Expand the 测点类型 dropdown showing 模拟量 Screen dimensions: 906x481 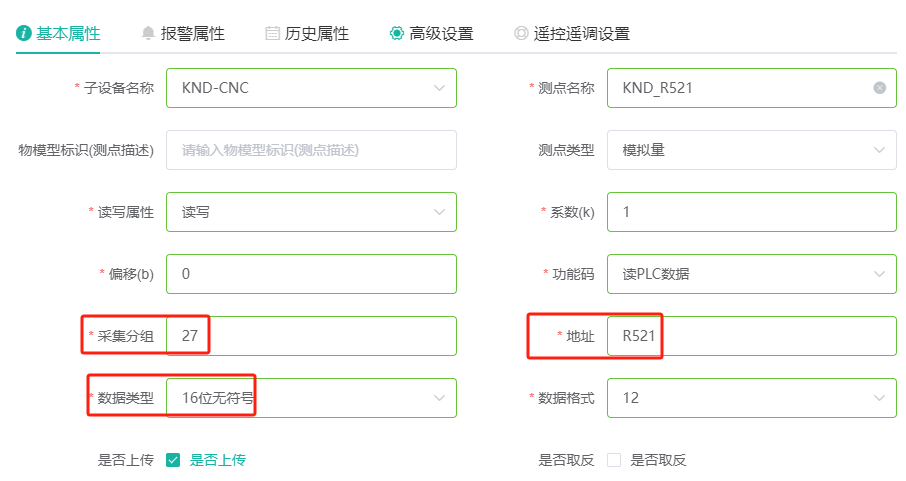tap(752, 150)
